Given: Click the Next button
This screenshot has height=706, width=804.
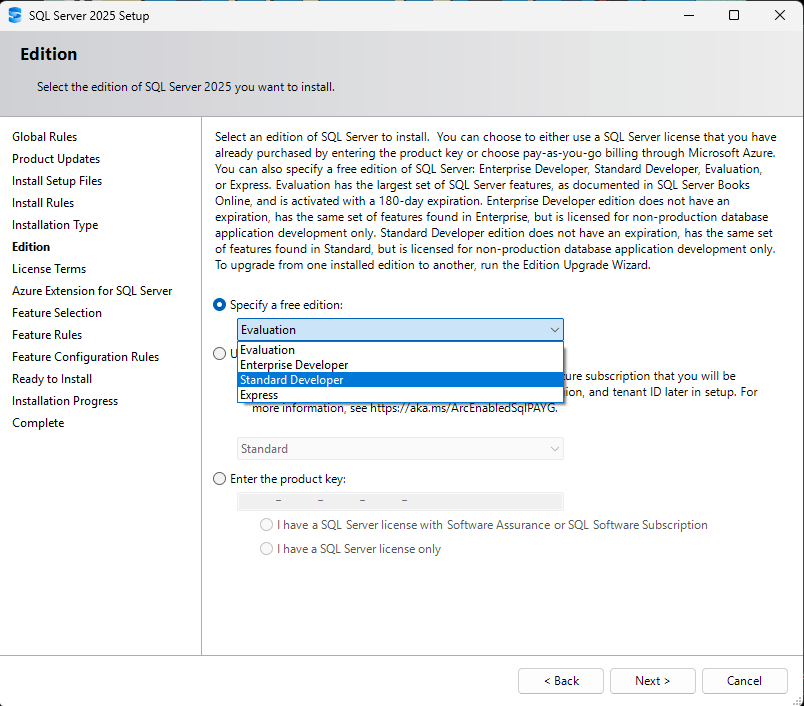Looking at the screenshot, I should click(652, 681).
